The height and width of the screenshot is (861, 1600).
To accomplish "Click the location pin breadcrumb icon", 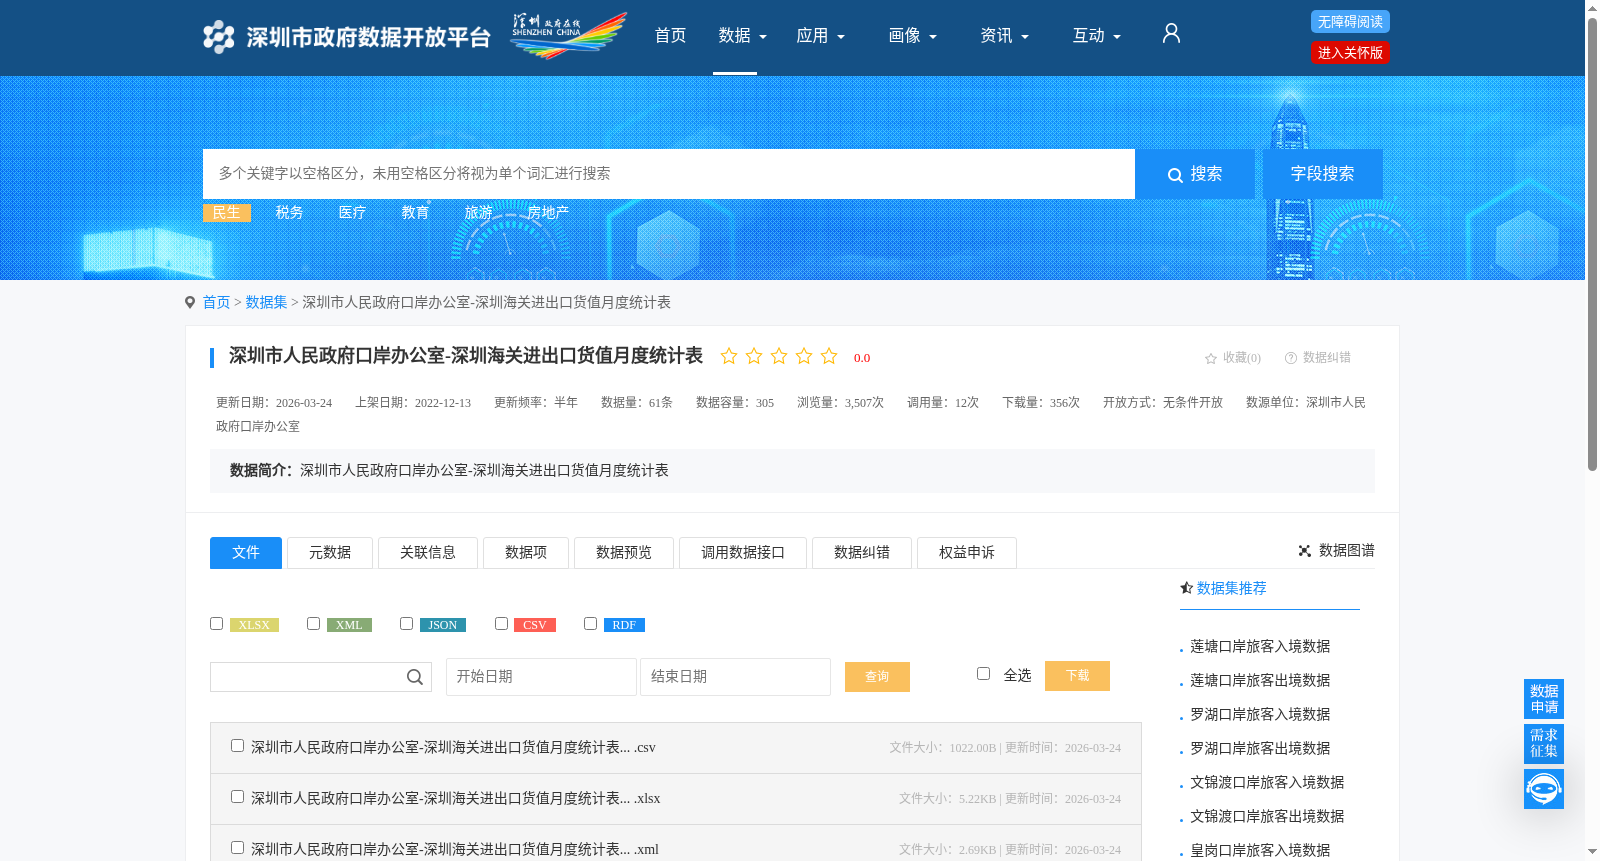I will tap(190, 303).
